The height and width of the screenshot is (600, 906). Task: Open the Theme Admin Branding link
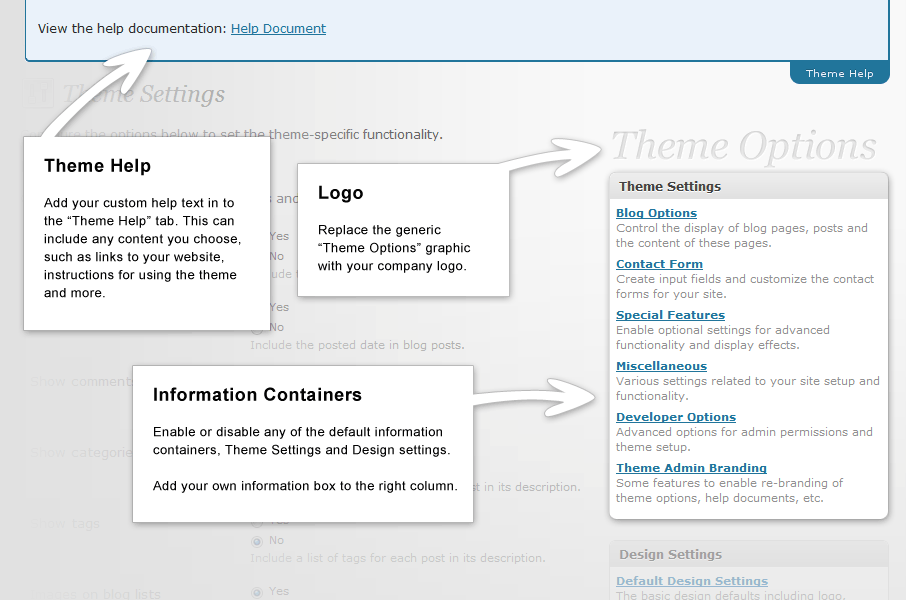[691, 468]
